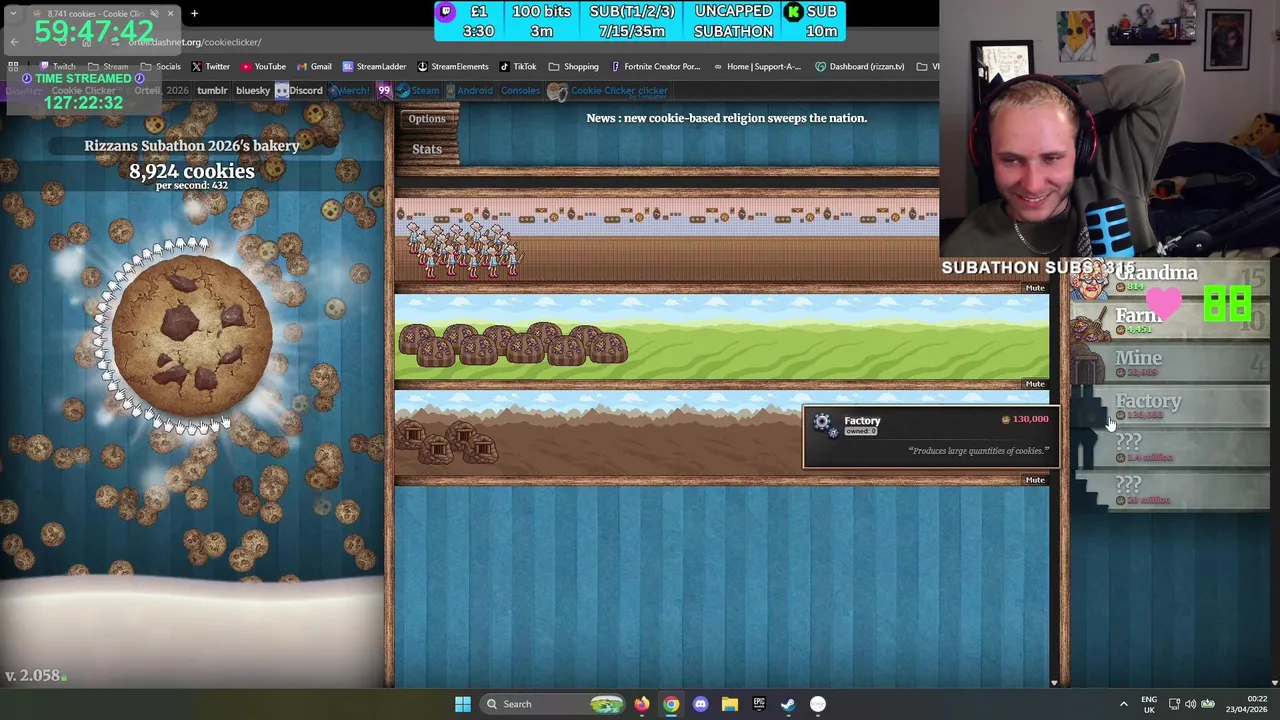Open the YouTube bookmark
Image resolution: width=1280 pixels, height=720 pixels.
[263, 67]
